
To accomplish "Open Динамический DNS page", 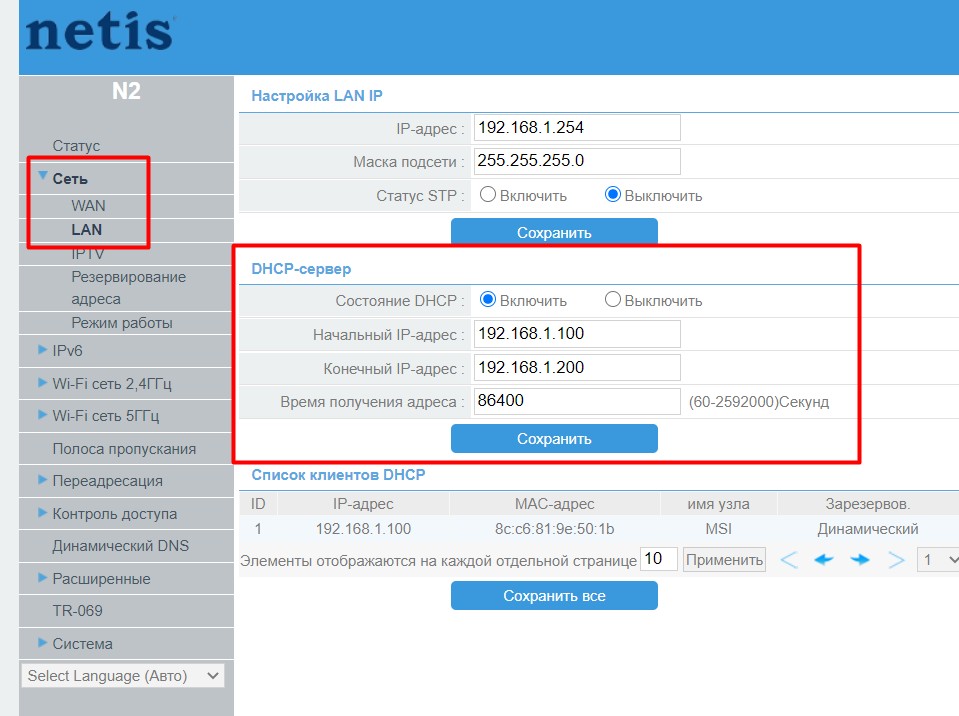I will pyautogui.click(x=120, y=545).
